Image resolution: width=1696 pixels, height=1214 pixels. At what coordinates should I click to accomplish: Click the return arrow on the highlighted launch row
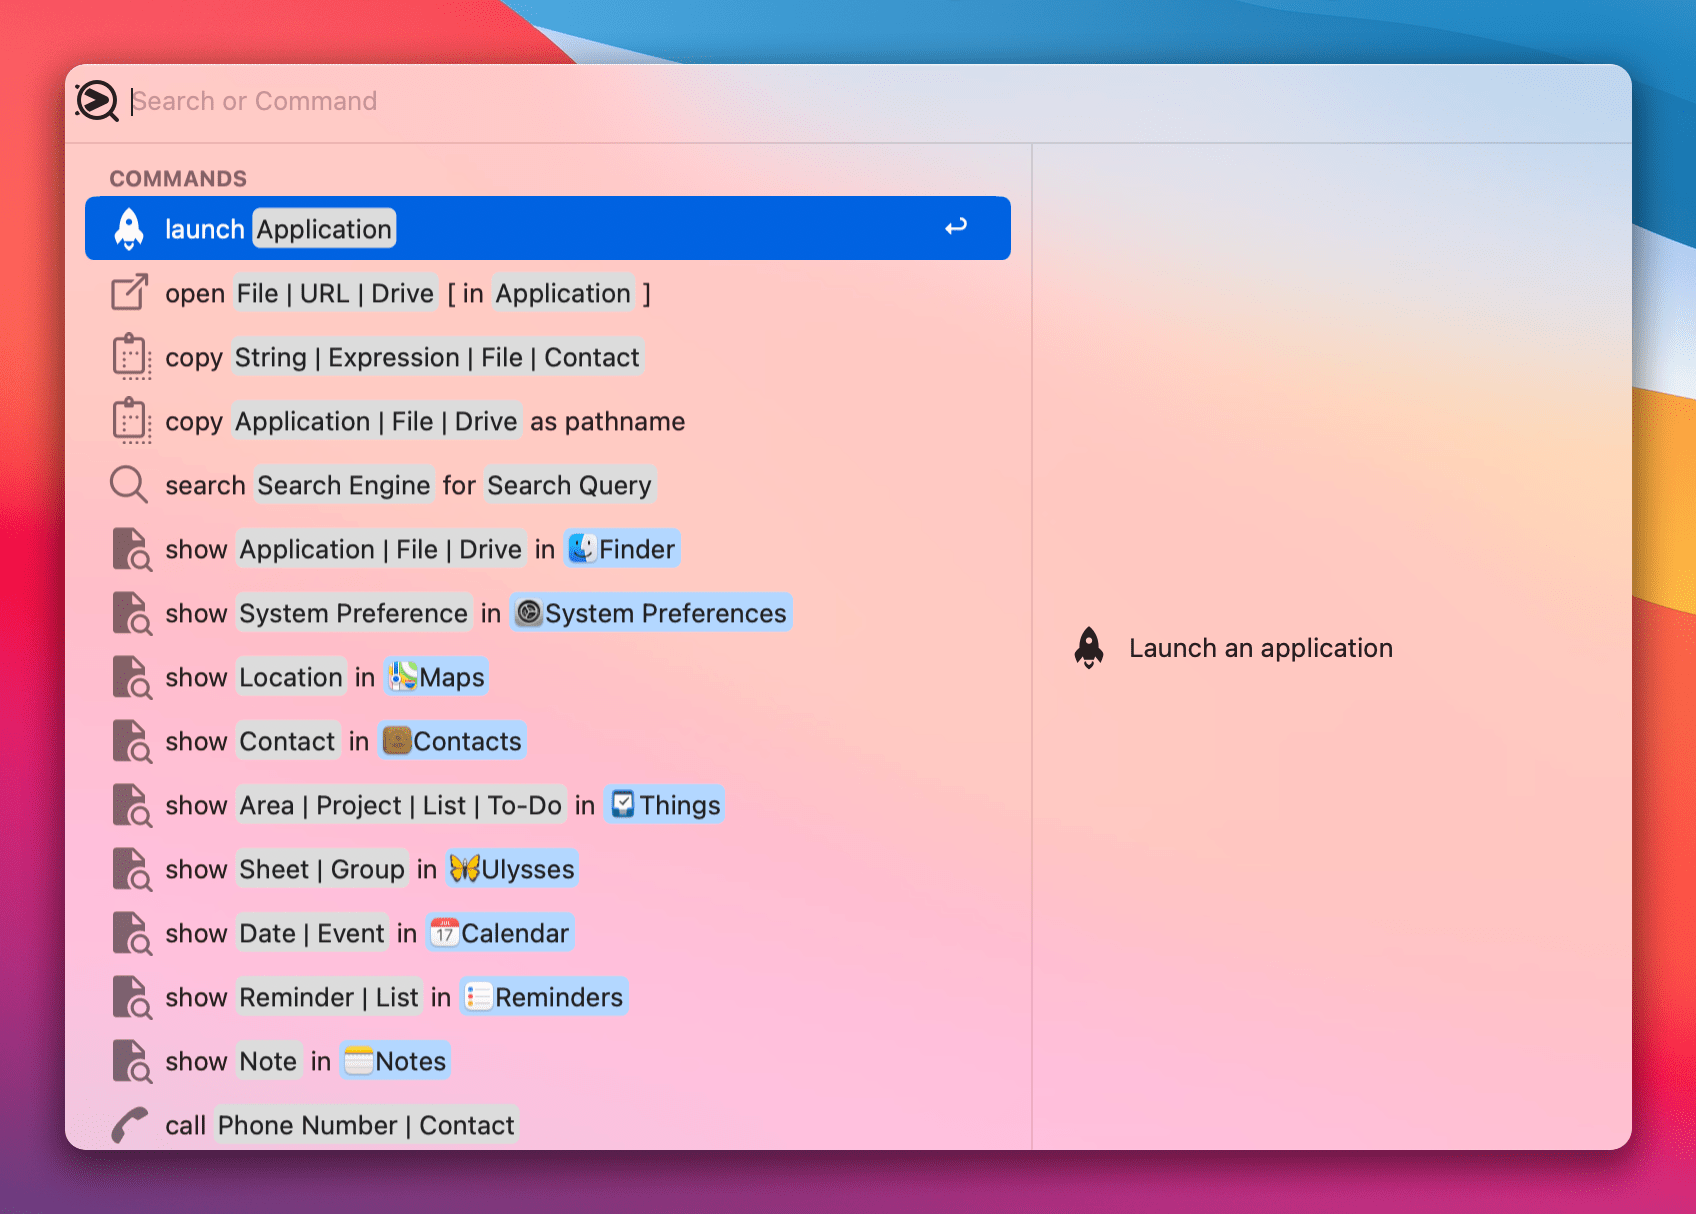coord(956,227)
